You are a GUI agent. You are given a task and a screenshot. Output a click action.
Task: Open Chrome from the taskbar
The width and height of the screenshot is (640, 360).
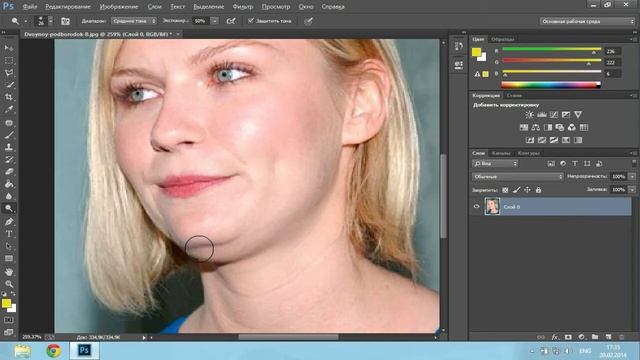53,351
